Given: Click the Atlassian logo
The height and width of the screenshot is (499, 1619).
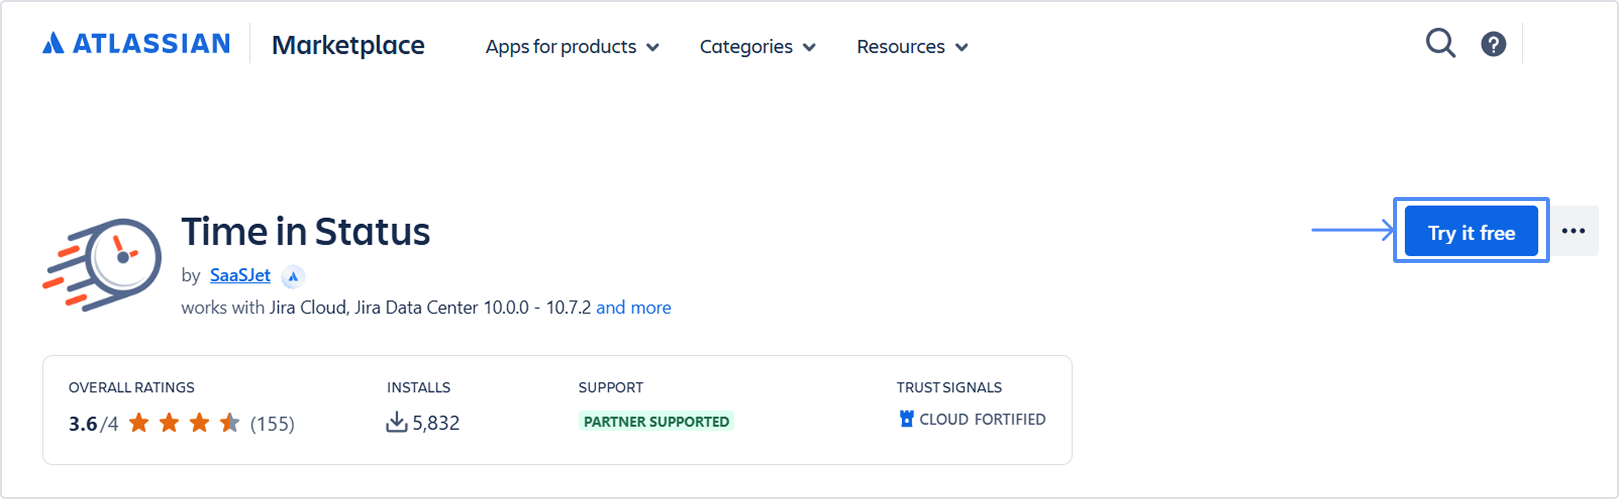Looking at the screenshot, I should click(136, 44).
